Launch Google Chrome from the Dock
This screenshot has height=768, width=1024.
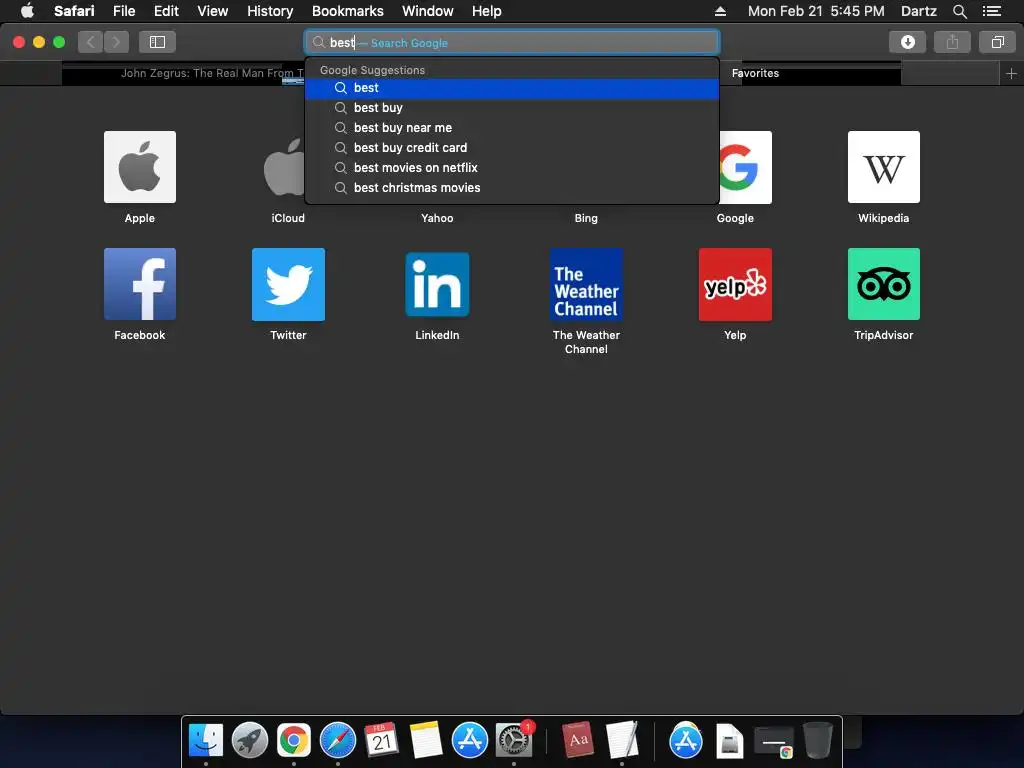point(294,741)
